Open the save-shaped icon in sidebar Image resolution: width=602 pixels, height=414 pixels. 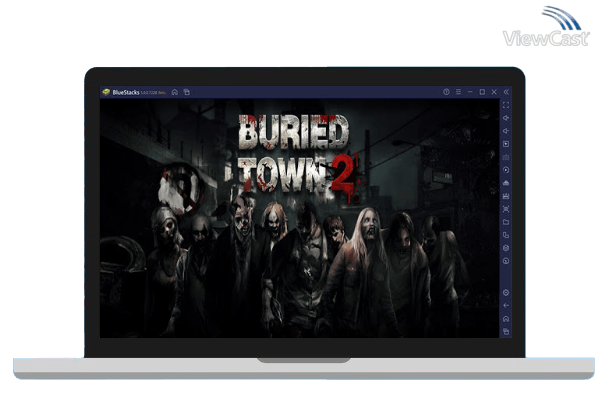click(x=506, y=196)
